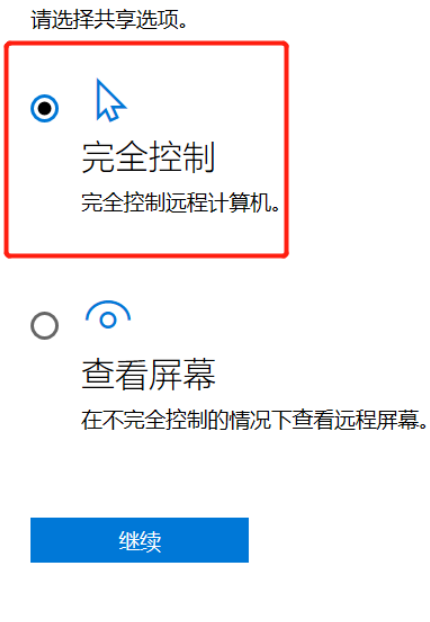
Task: Click the 查看屏幕 heading text
Action: coord(148,374)
